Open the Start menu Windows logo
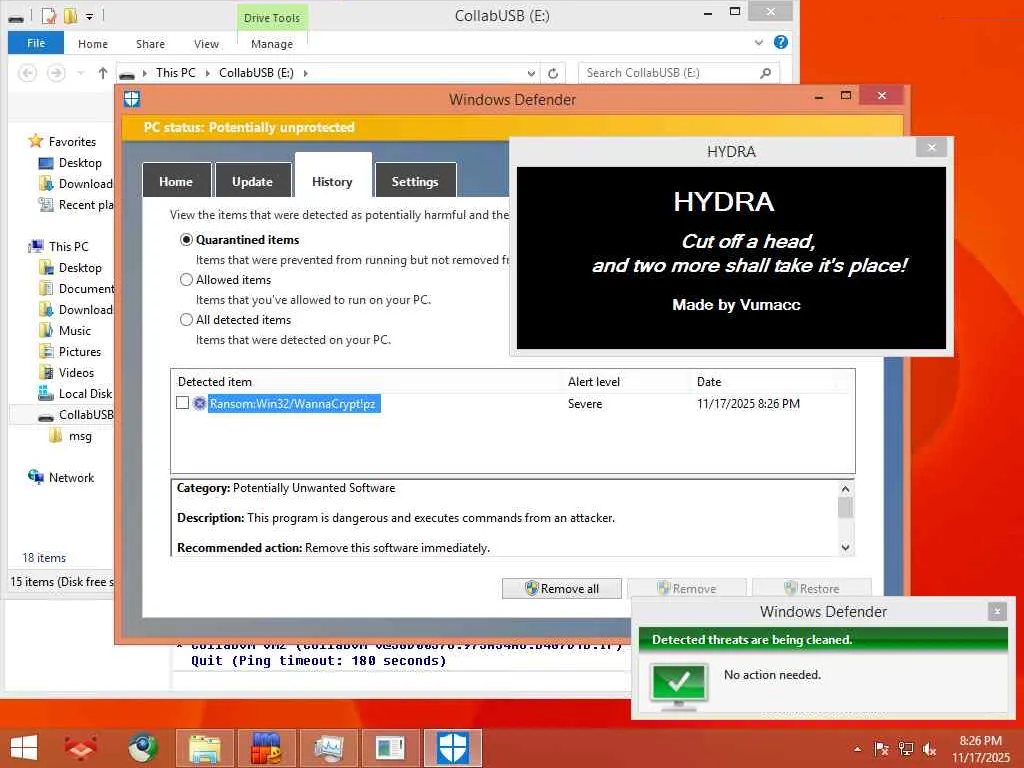 [24, 748]
